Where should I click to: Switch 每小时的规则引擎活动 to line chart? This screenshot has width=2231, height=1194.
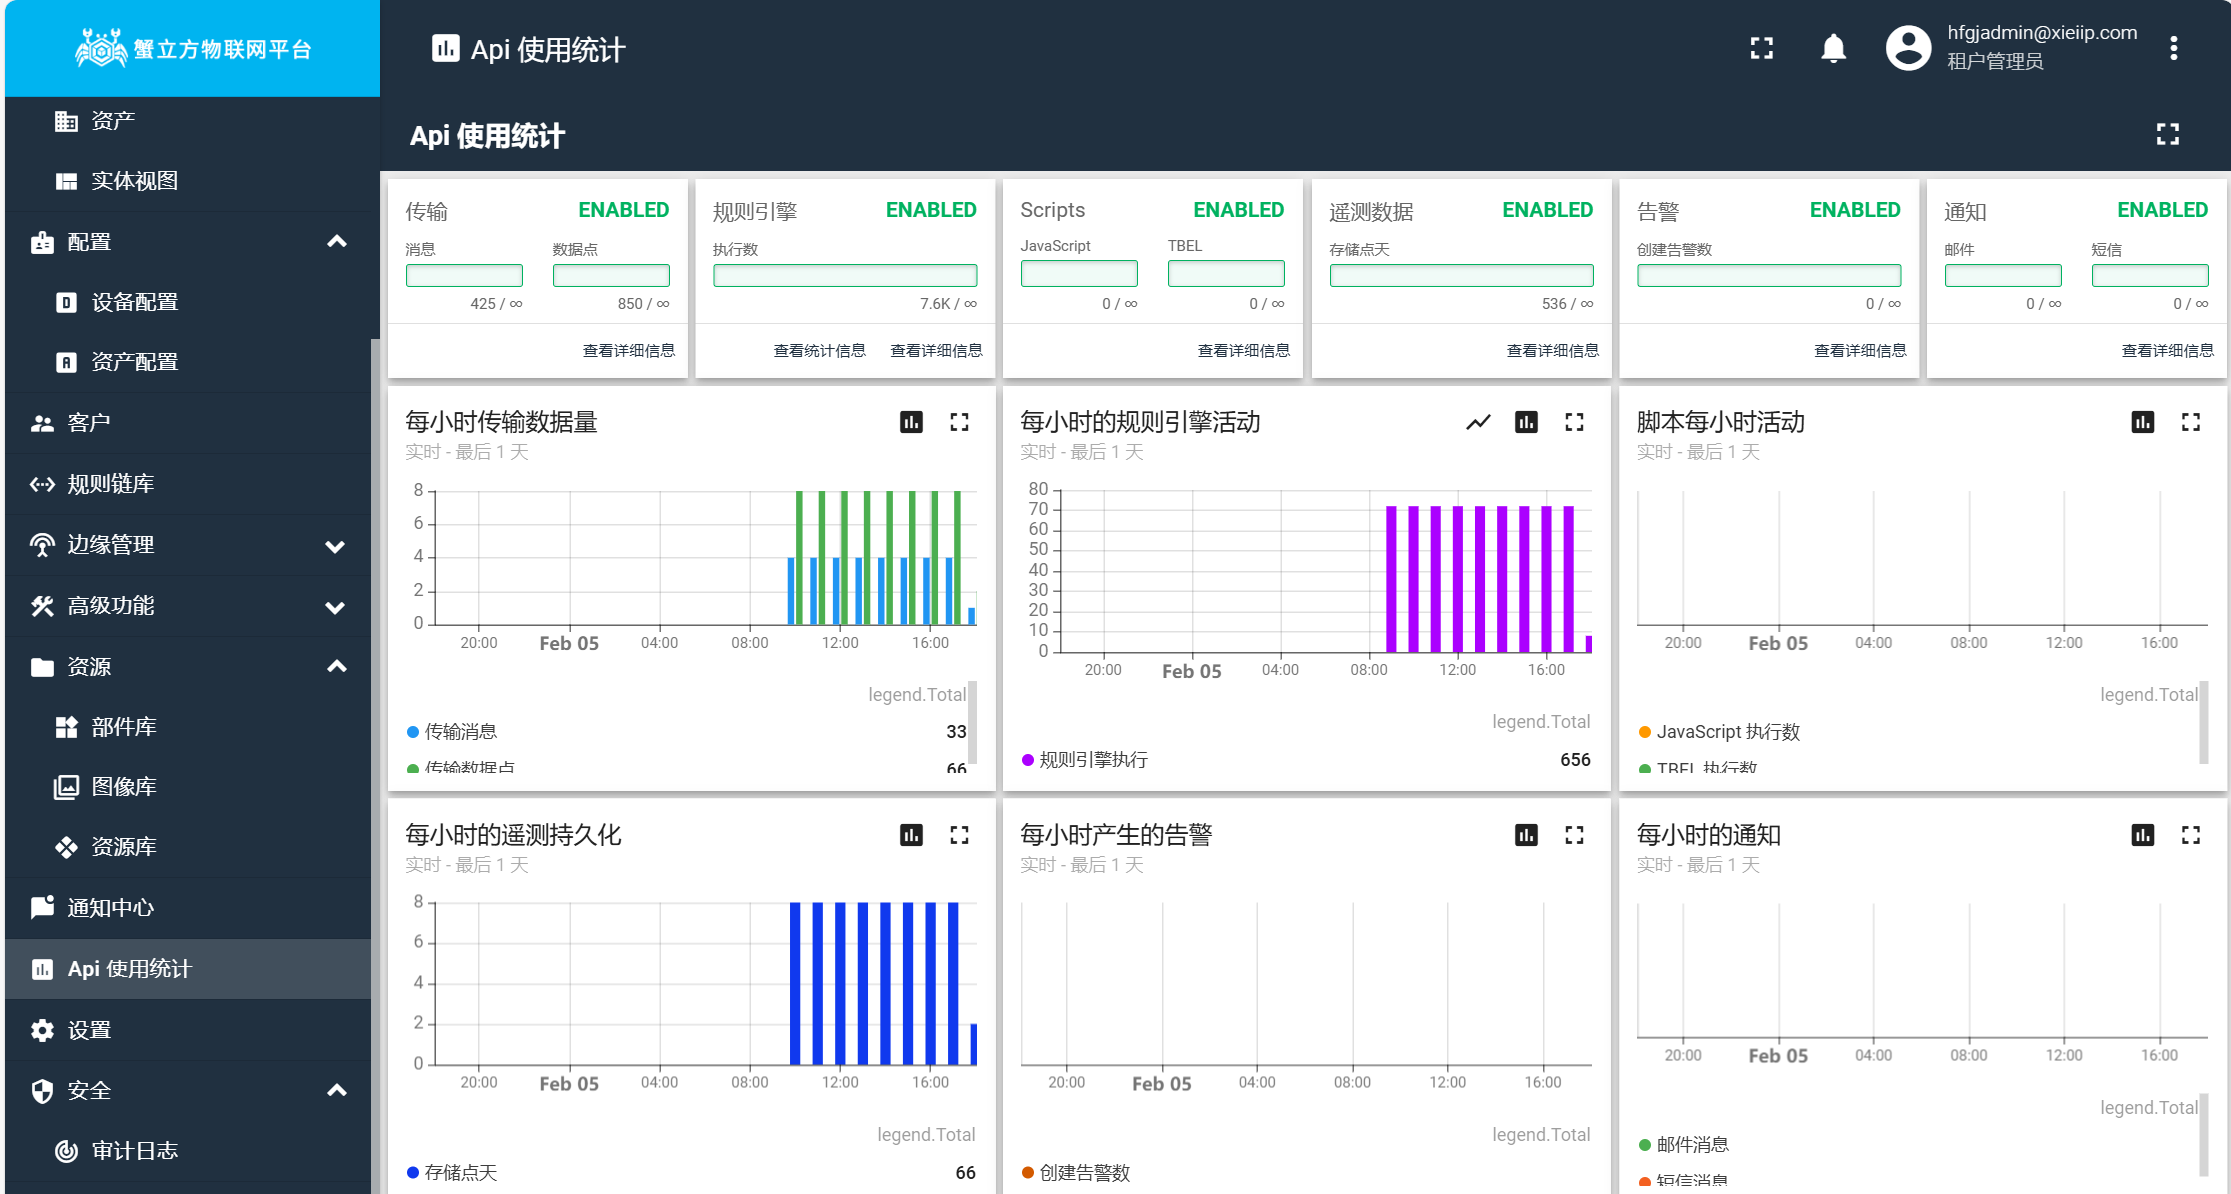1478,423
